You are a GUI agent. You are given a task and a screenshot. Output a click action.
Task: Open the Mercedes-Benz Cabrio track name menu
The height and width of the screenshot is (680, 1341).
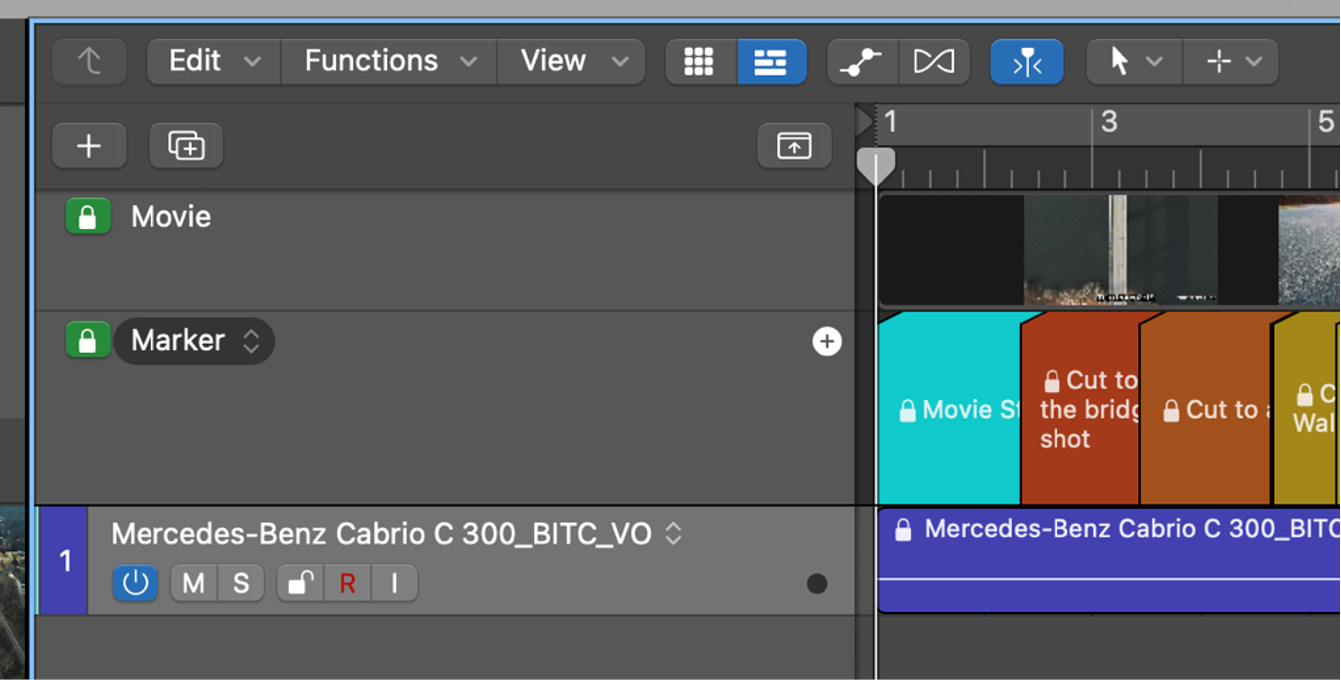point(674,534)
